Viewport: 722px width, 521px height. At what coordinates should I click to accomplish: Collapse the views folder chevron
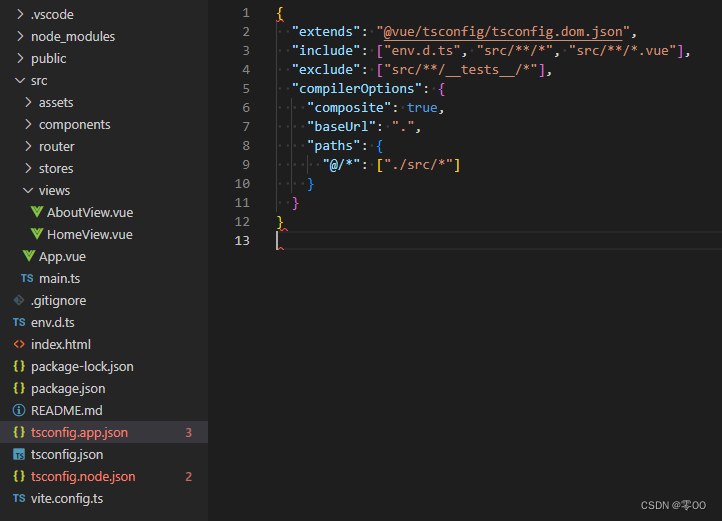[28, 190]
